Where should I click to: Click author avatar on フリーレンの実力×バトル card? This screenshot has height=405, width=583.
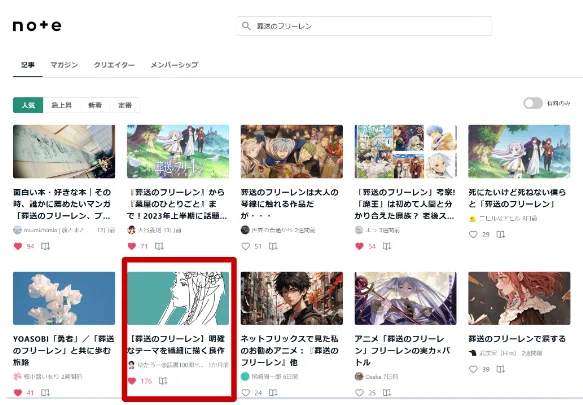point(359,376)
